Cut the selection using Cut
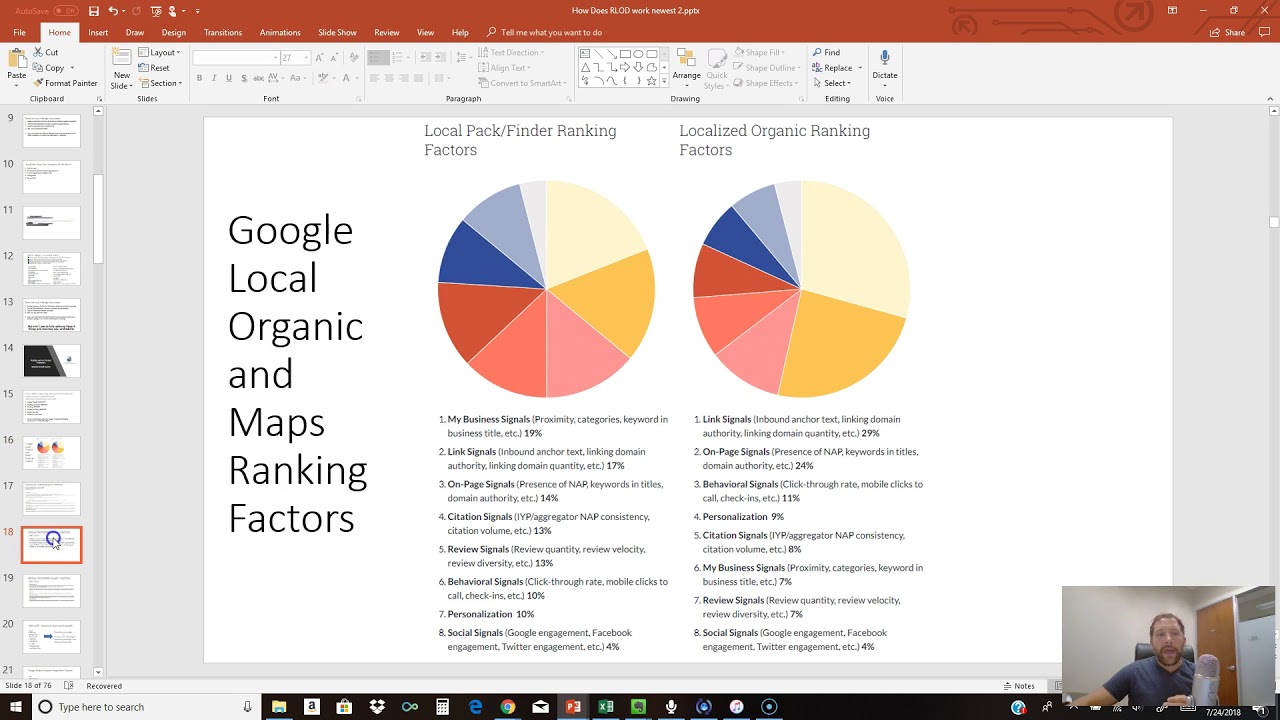The height and width of the screenshot is (720, 1280). tap(46, 52)
